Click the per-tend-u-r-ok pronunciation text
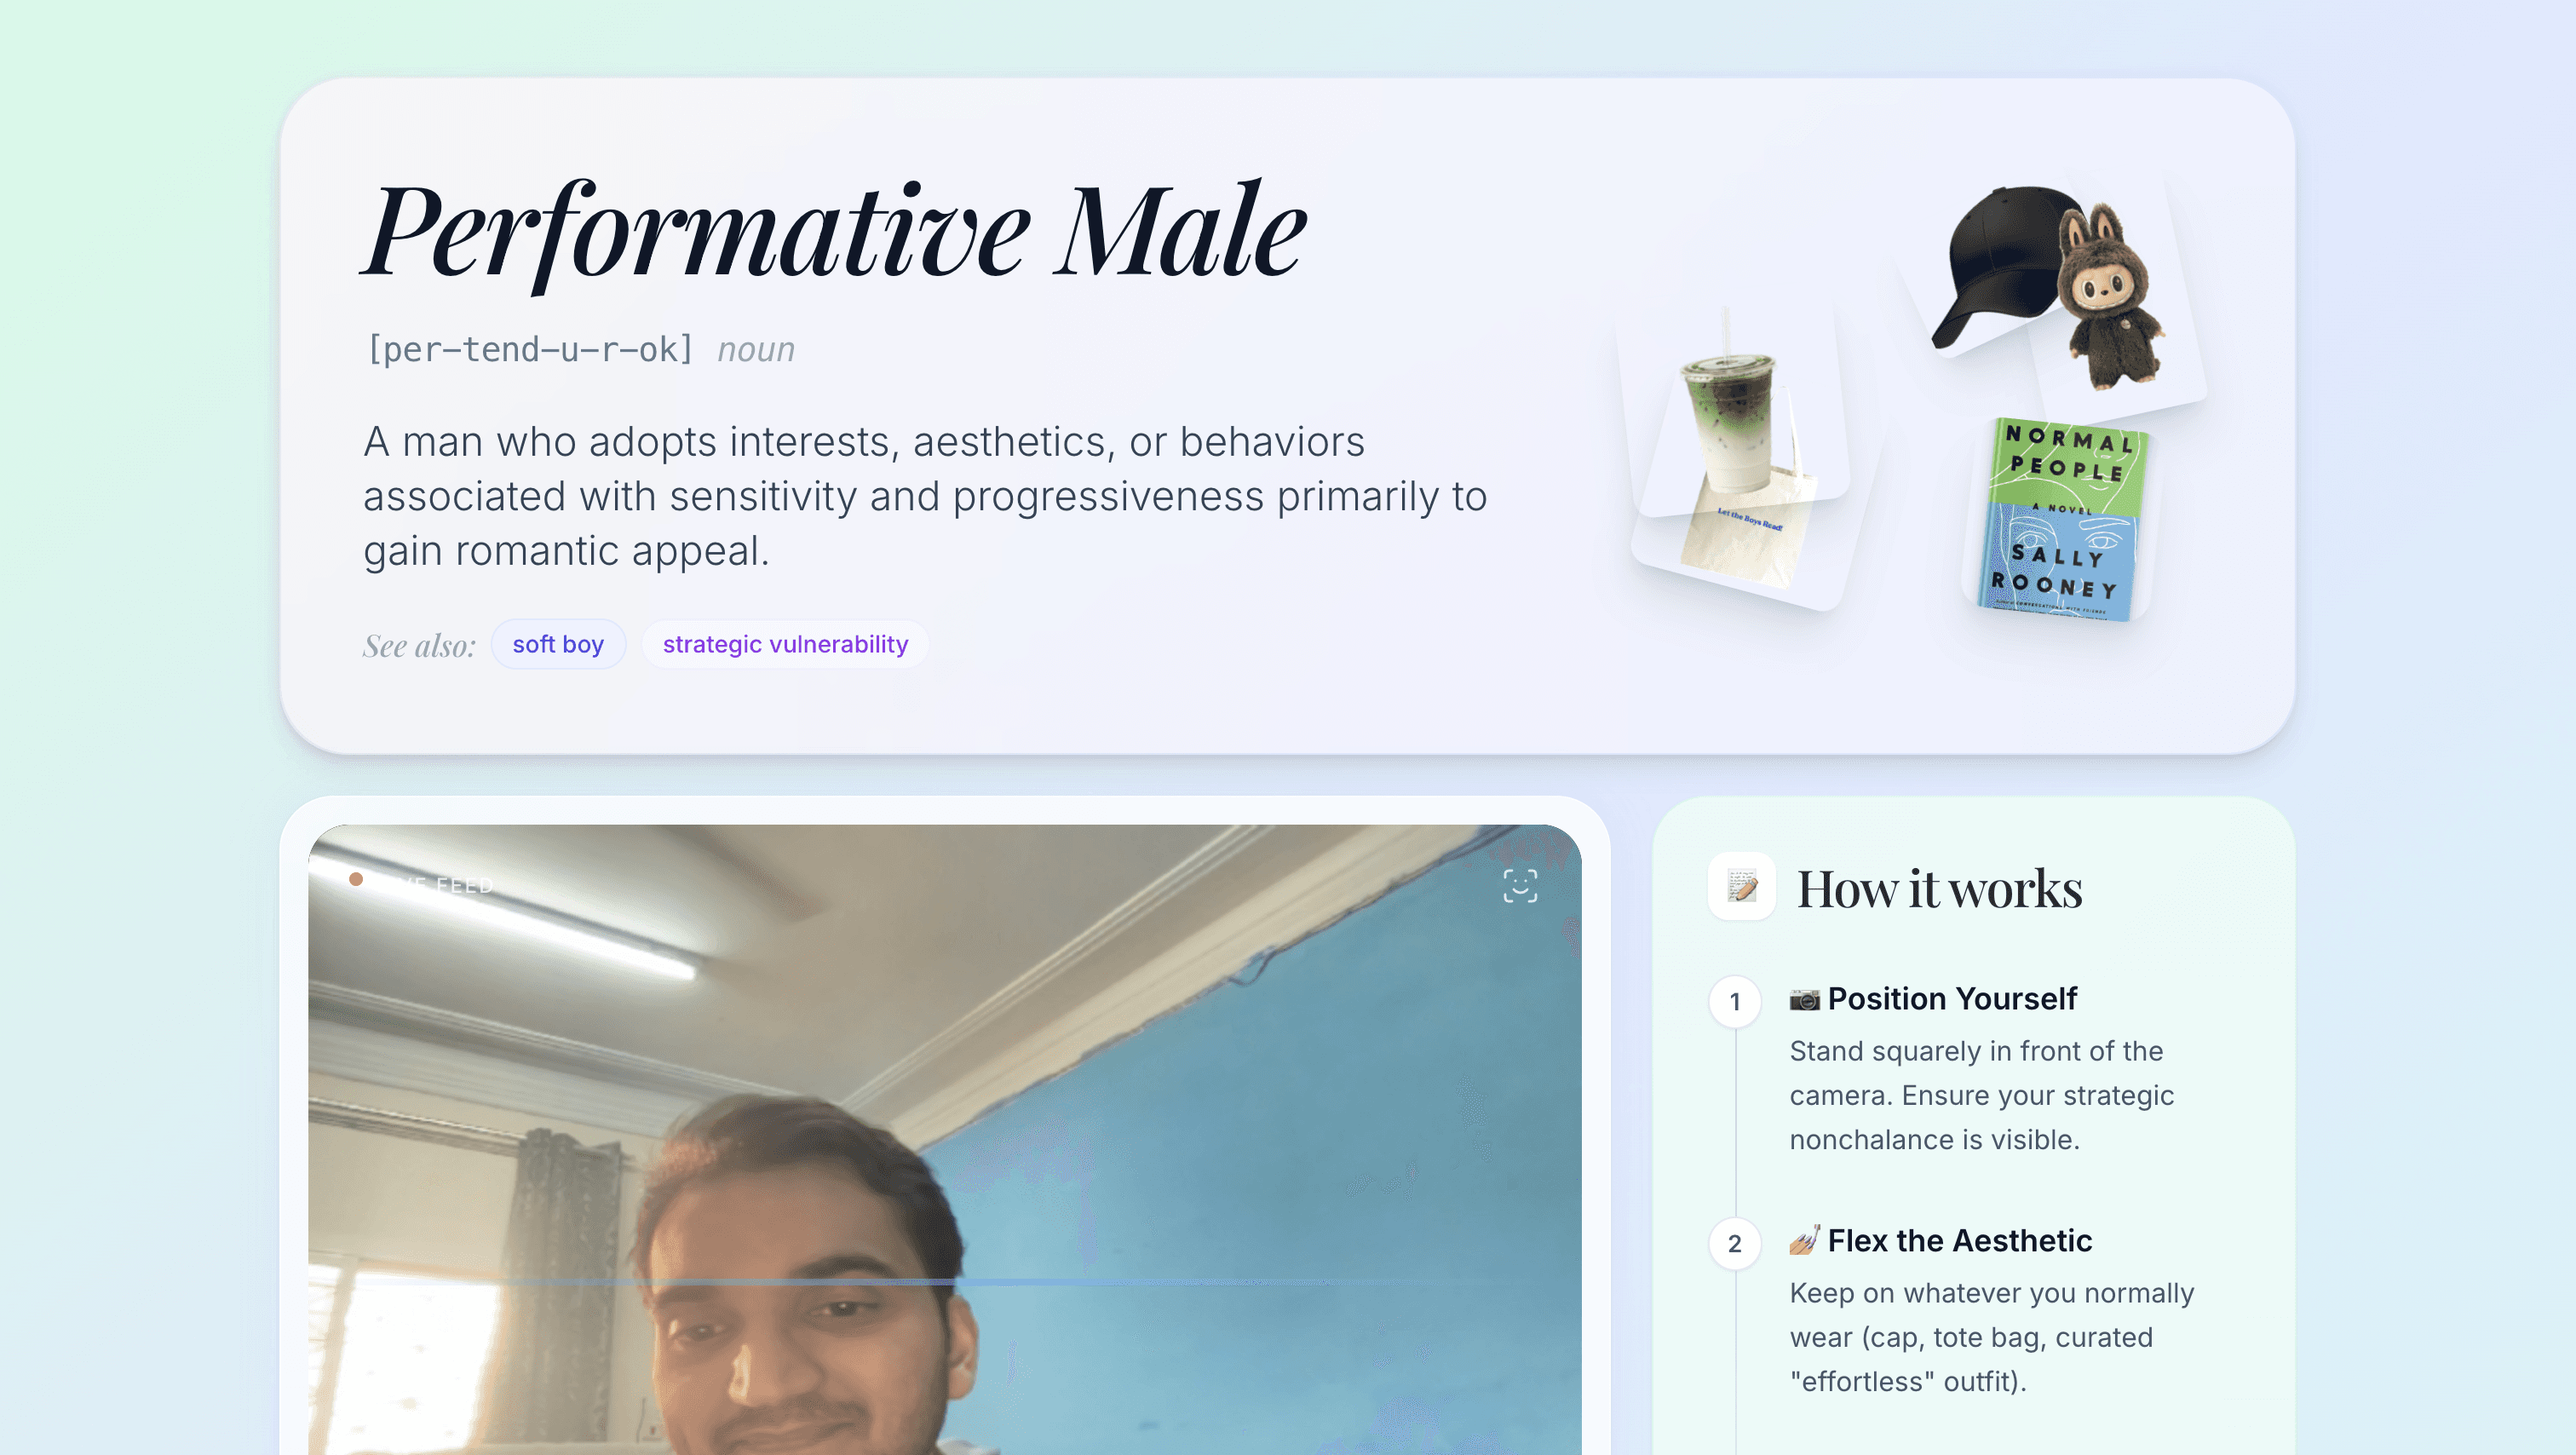 (530, 349)
